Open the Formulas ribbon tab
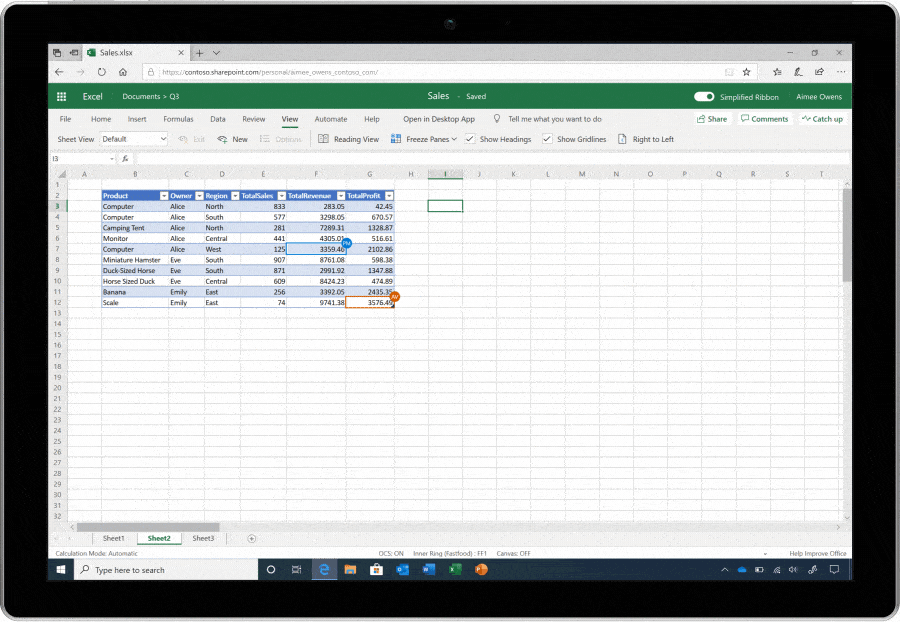 tap(178, 119)
